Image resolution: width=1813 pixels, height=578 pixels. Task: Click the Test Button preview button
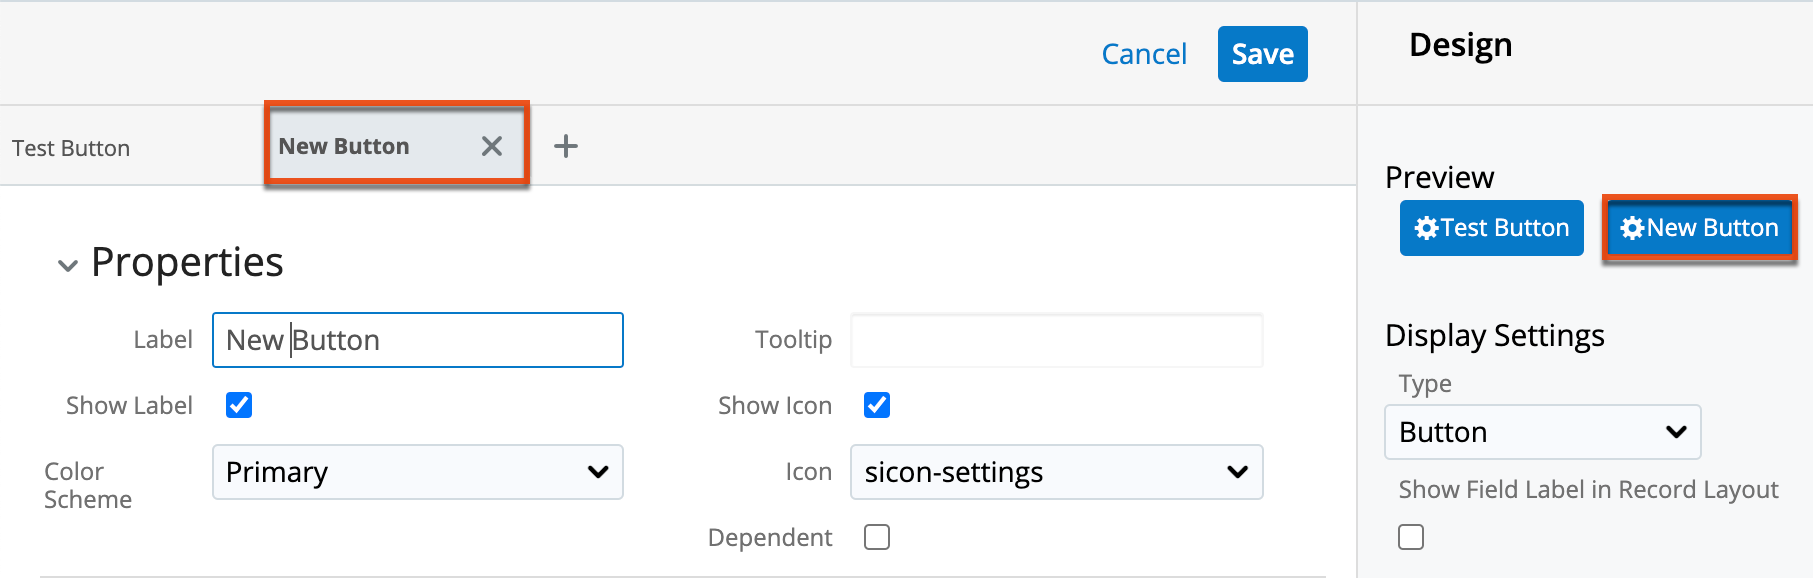[1490, 227]
